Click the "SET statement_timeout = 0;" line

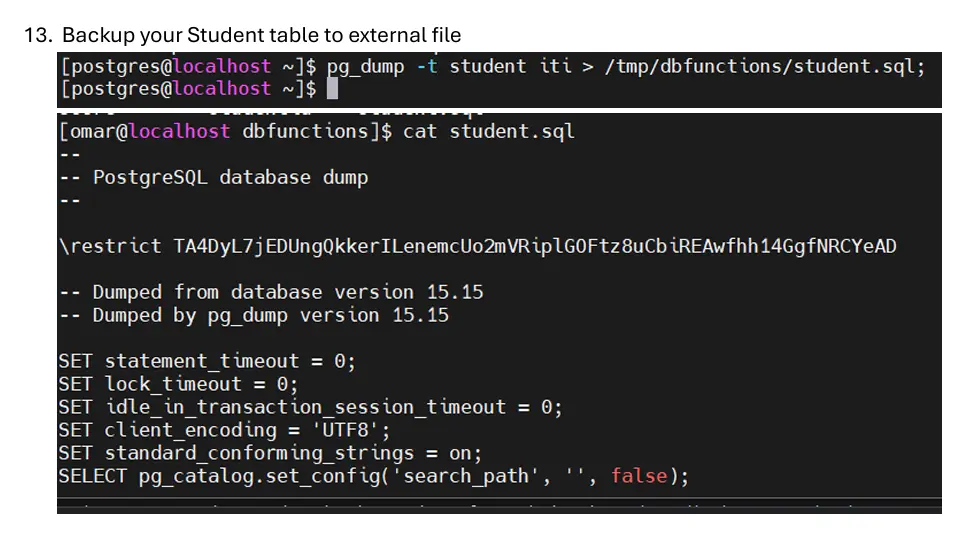[x=206, y=361]
